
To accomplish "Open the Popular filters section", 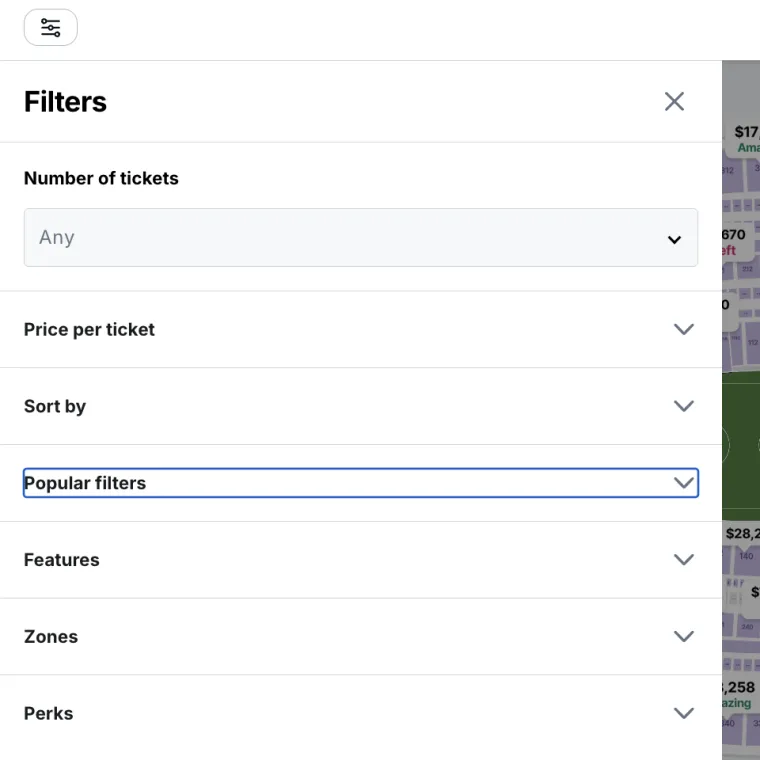I will point(86,483).
